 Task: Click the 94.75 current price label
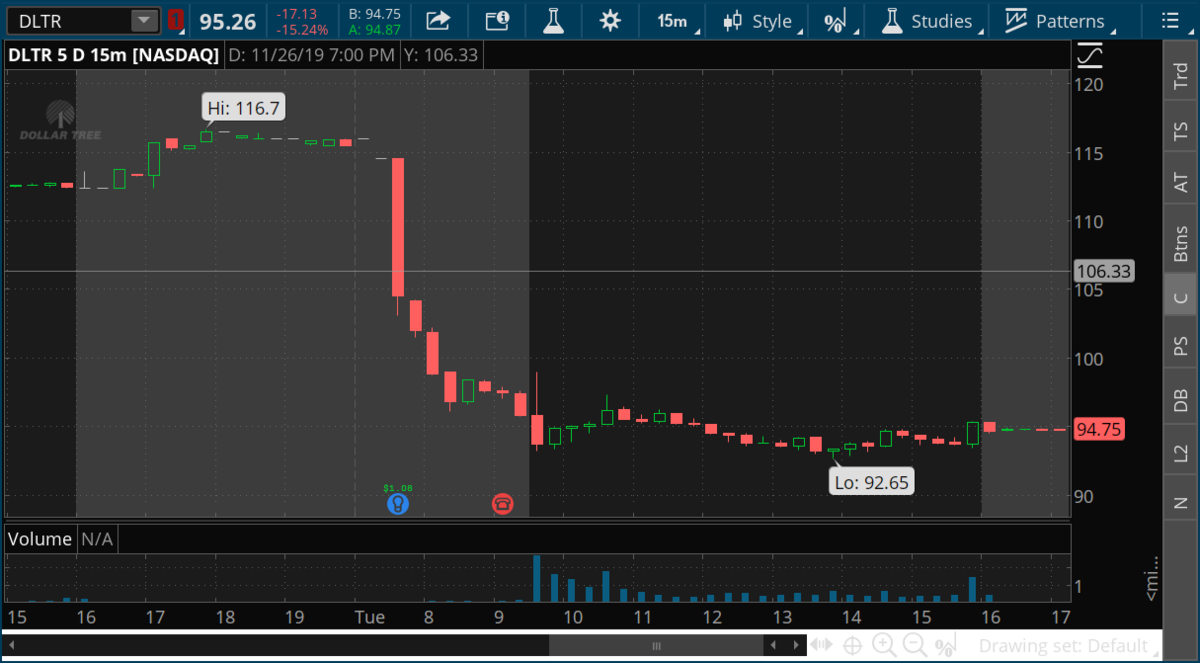[1097, 430]
